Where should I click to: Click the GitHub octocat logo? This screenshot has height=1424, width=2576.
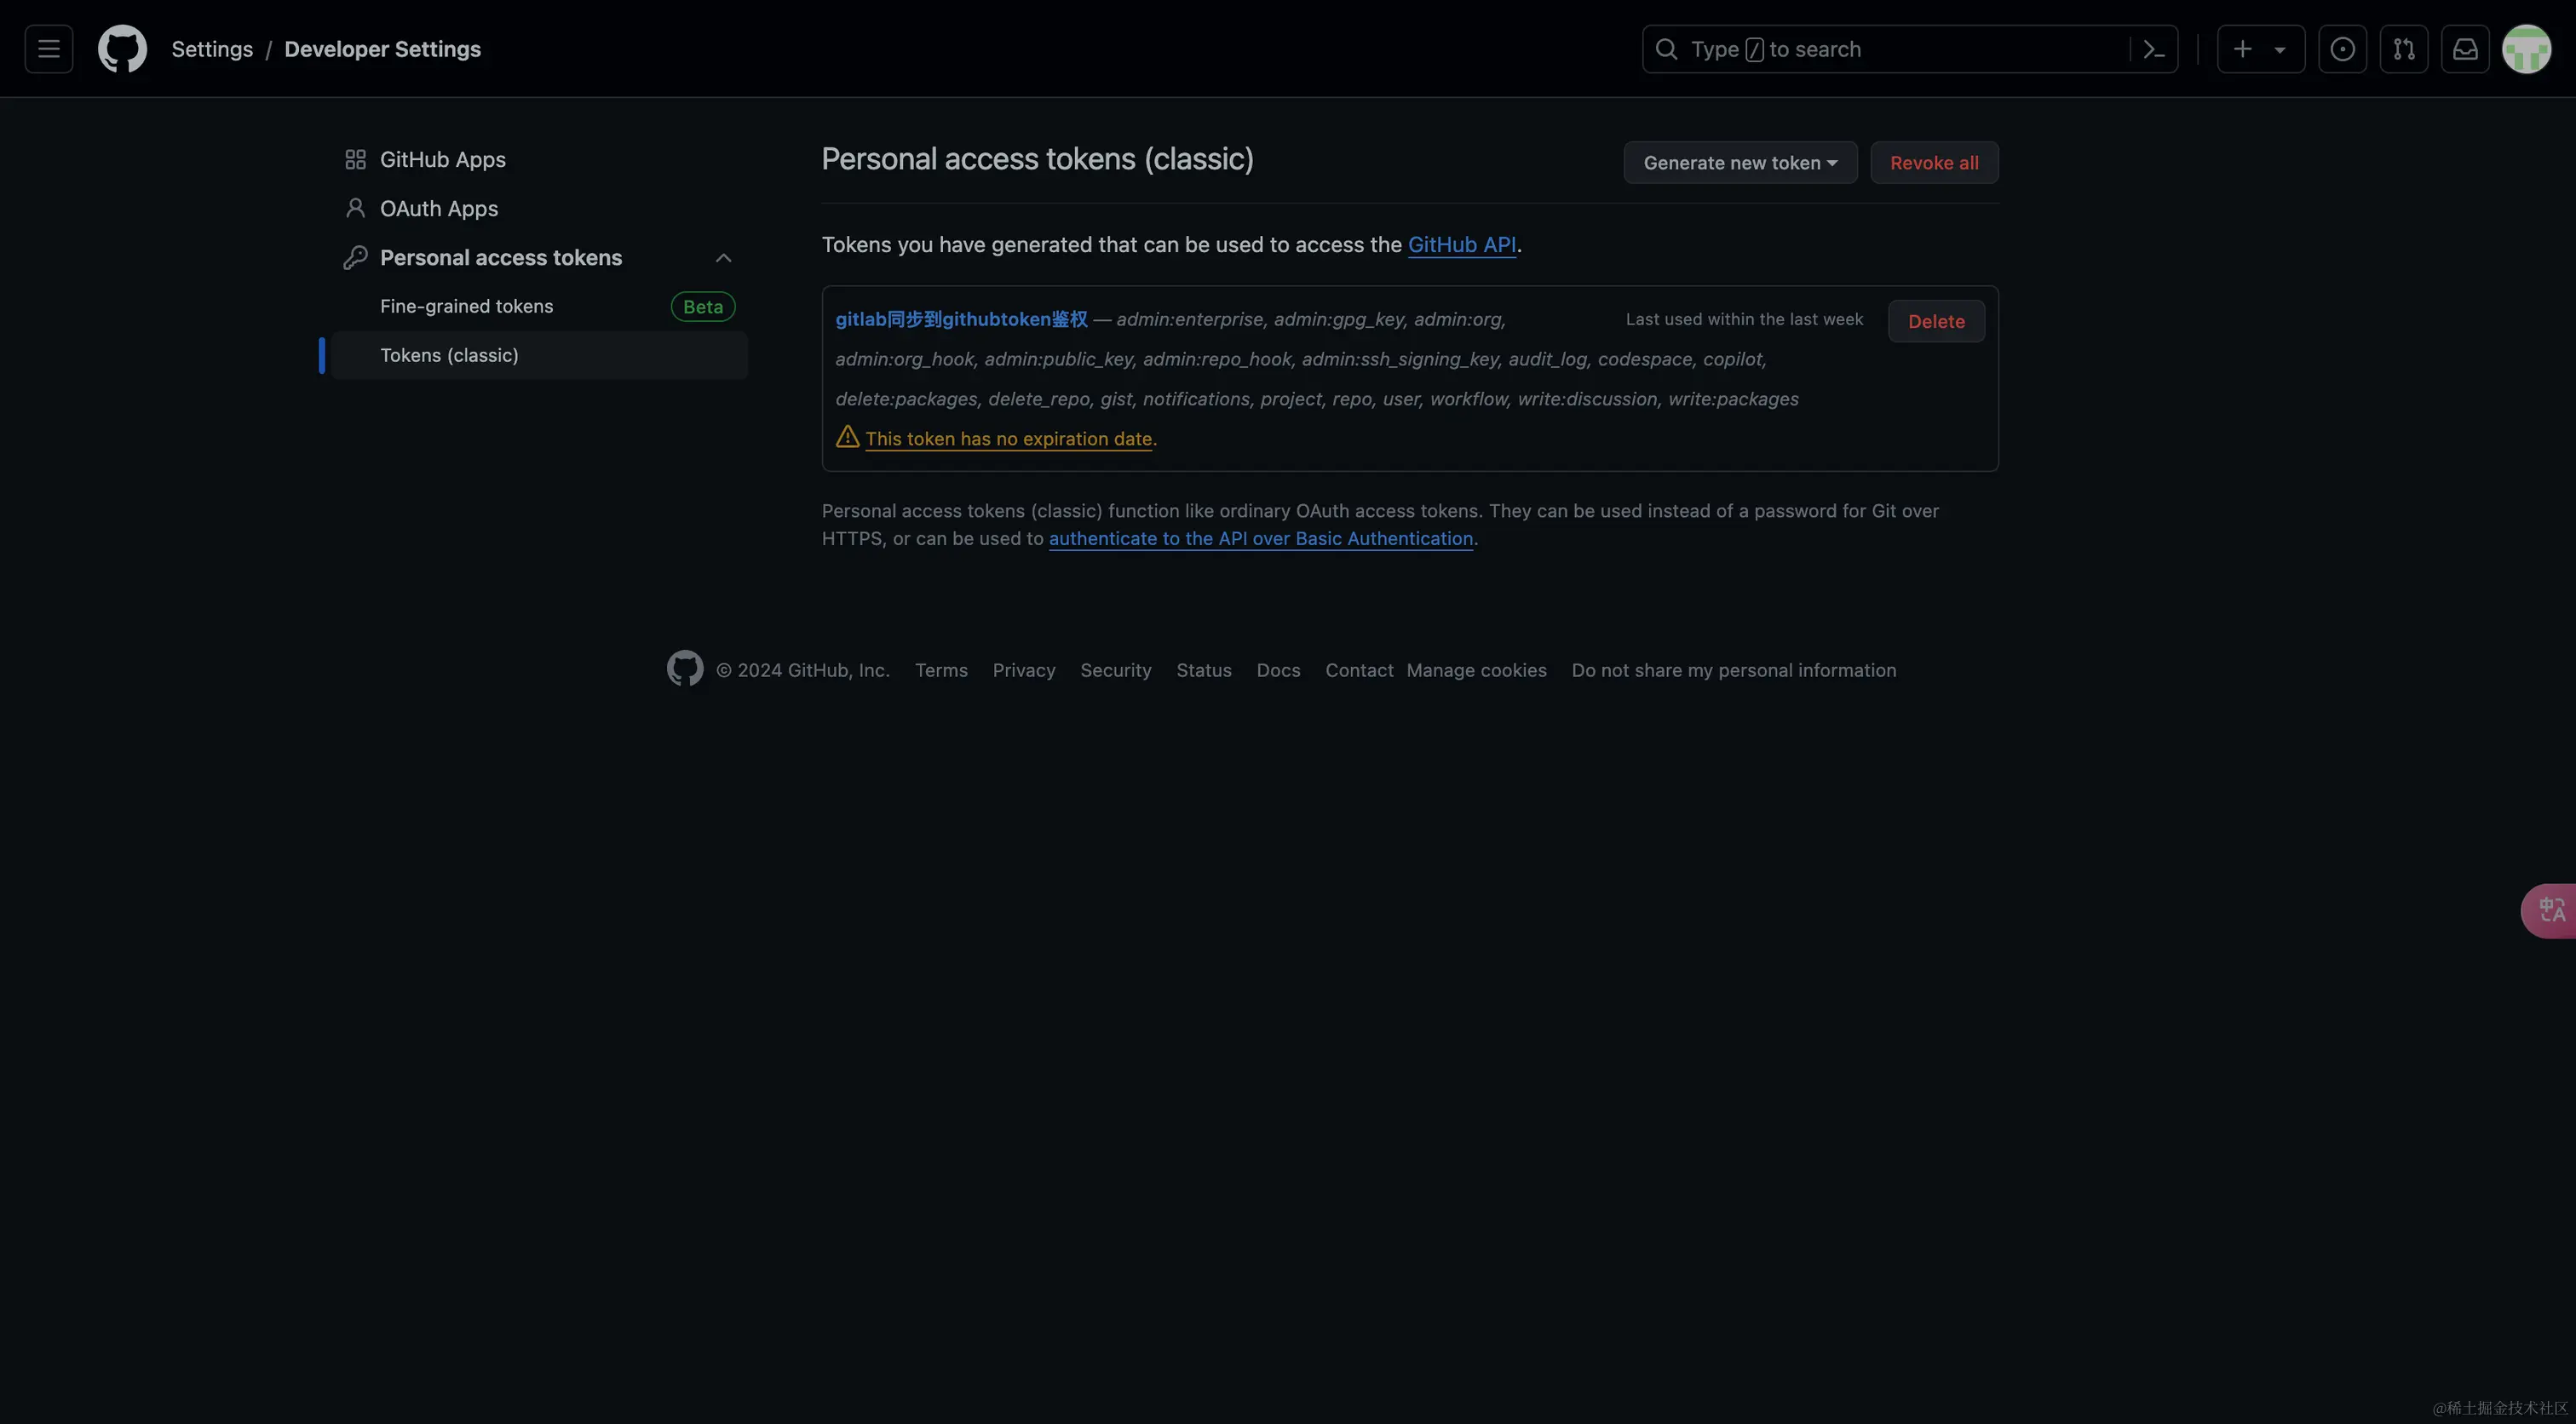122,48
